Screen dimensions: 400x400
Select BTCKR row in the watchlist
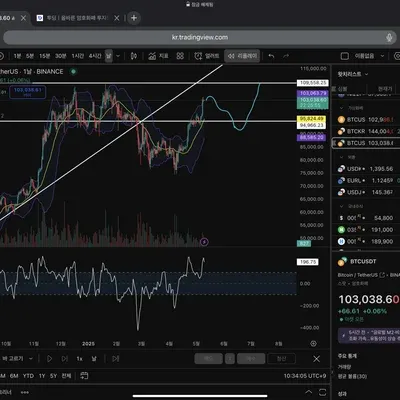367,131
